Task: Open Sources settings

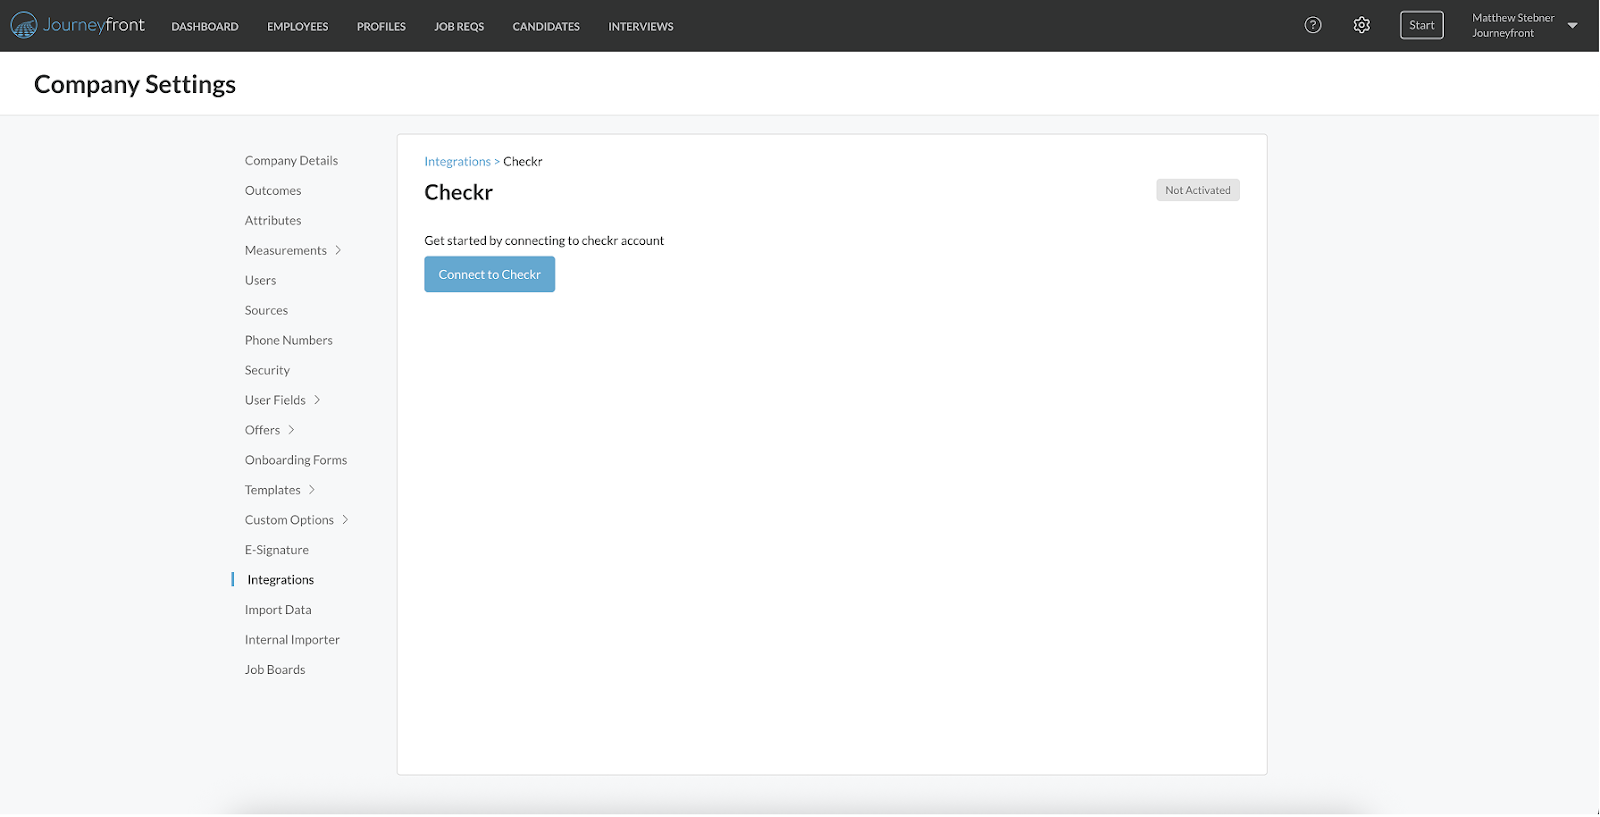Action: (266, 311)
